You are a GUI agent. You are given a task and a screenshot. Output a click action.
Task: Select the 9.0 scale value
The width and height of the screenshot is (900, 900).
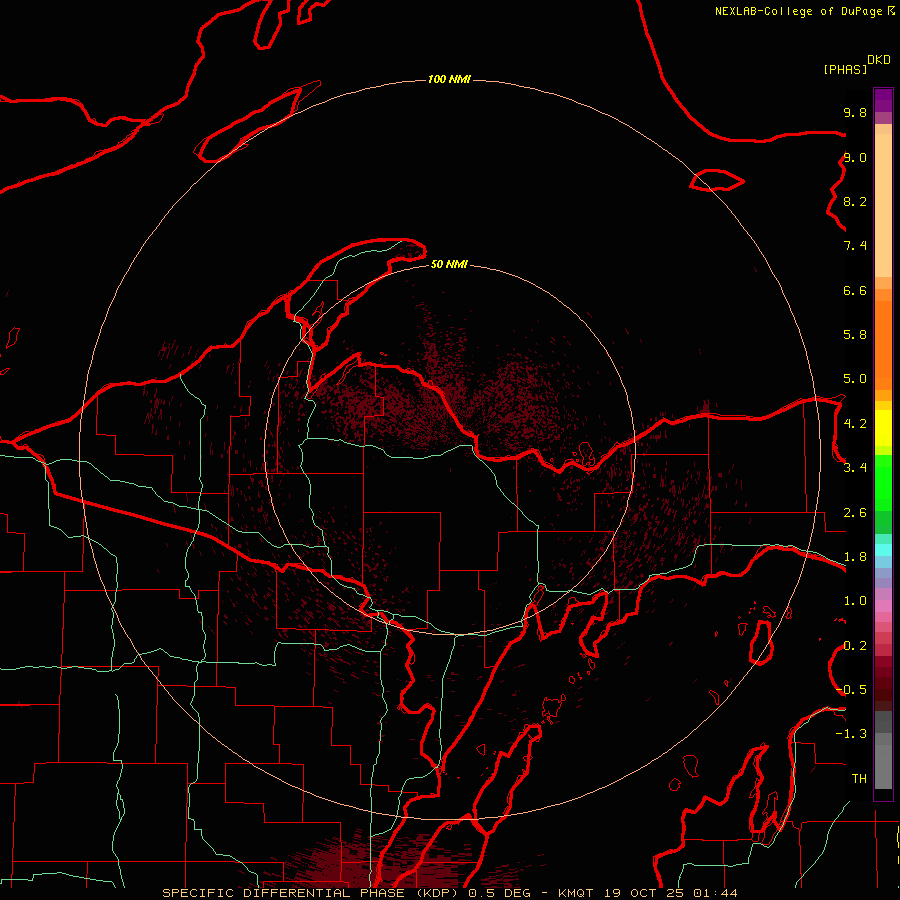(x=855, y=157)
